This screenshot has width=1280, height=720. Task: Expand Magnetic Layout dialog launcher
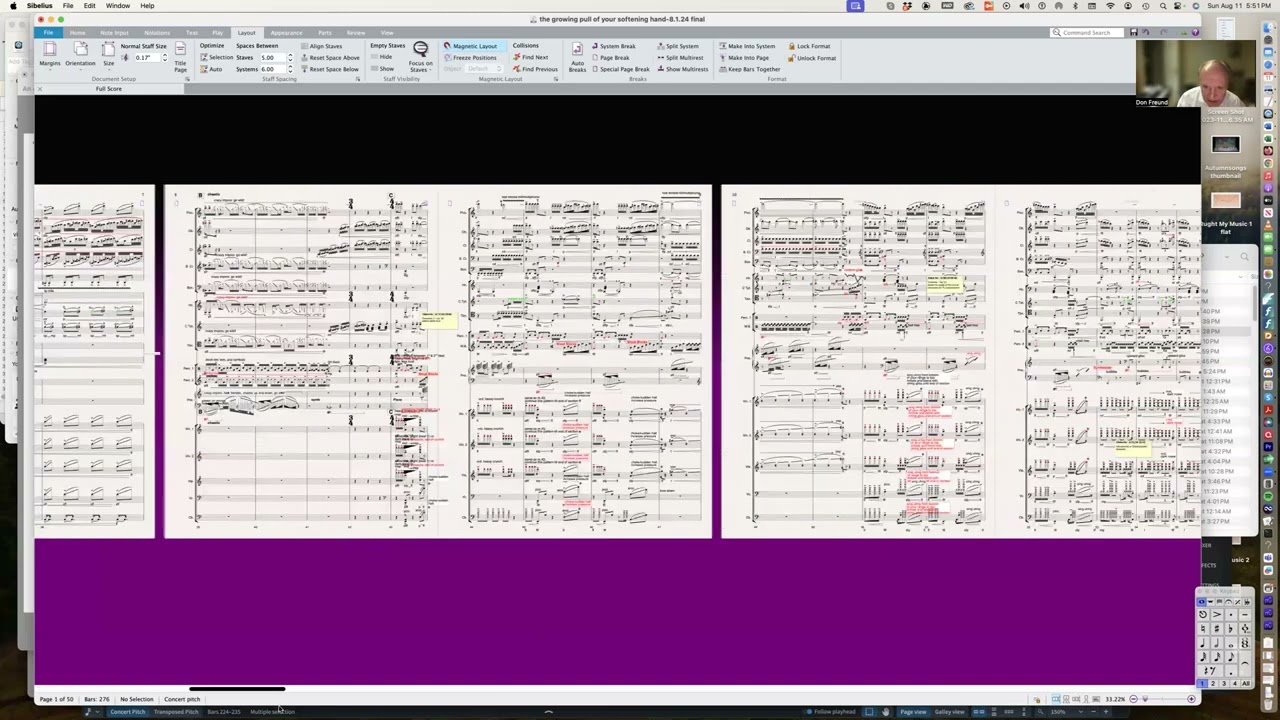point(556,79)
